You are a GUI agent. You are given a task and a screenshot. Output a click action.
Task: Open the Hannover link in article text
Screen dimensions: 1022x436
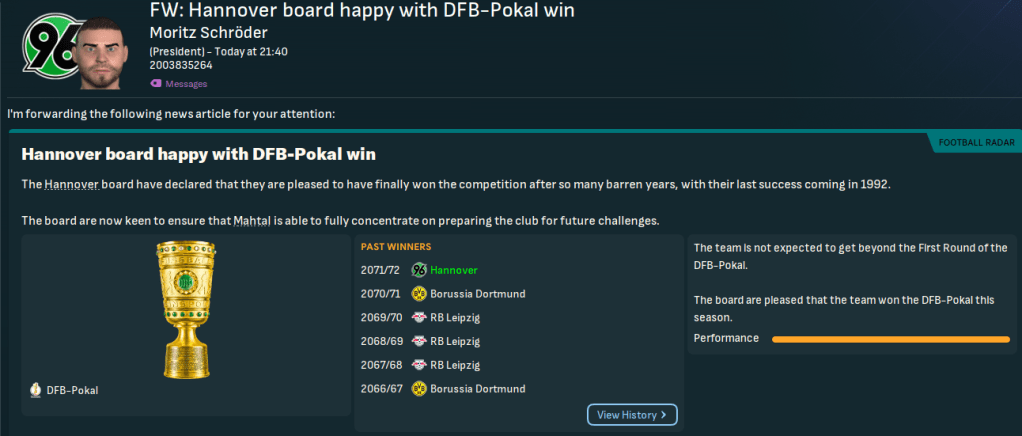tap(71, 185)
